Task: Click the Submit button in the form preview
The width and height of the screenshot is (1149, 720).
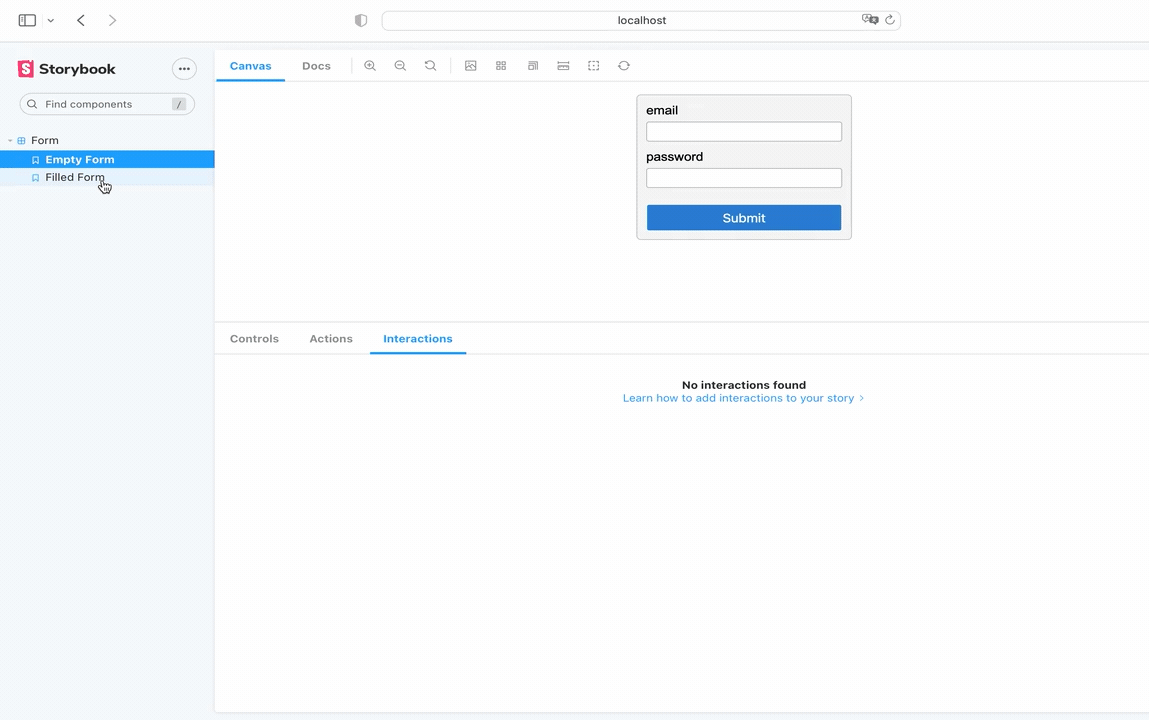Action: click(x=743, y=217)
